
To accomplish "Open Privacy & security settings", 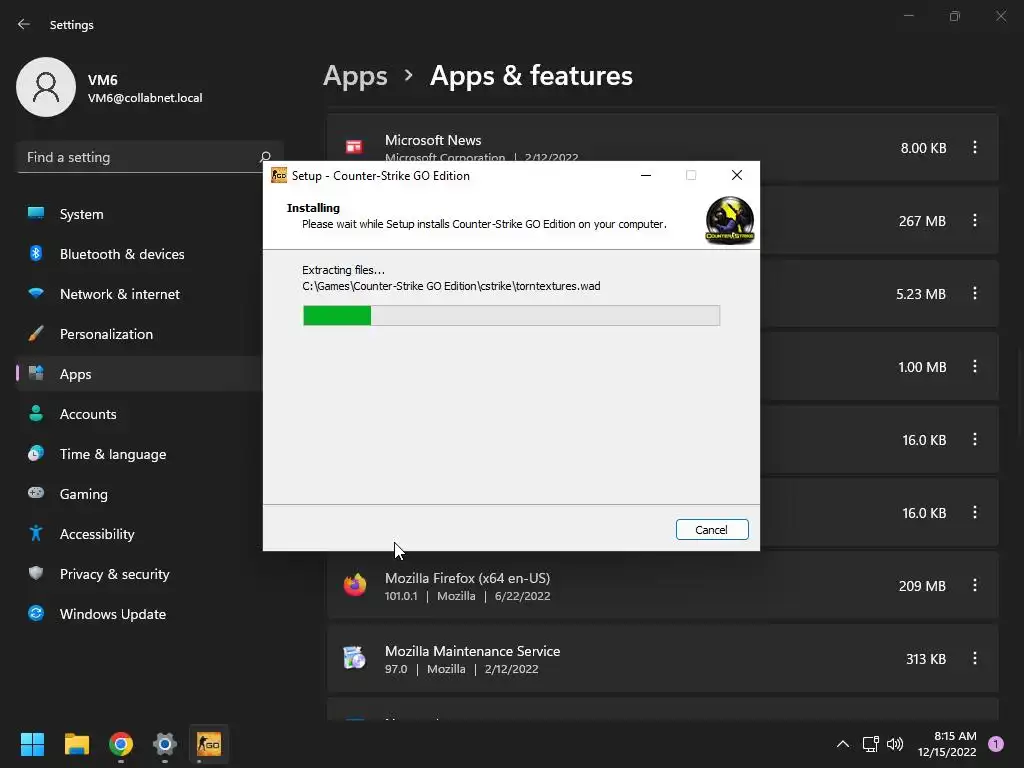I will point(140,574).
